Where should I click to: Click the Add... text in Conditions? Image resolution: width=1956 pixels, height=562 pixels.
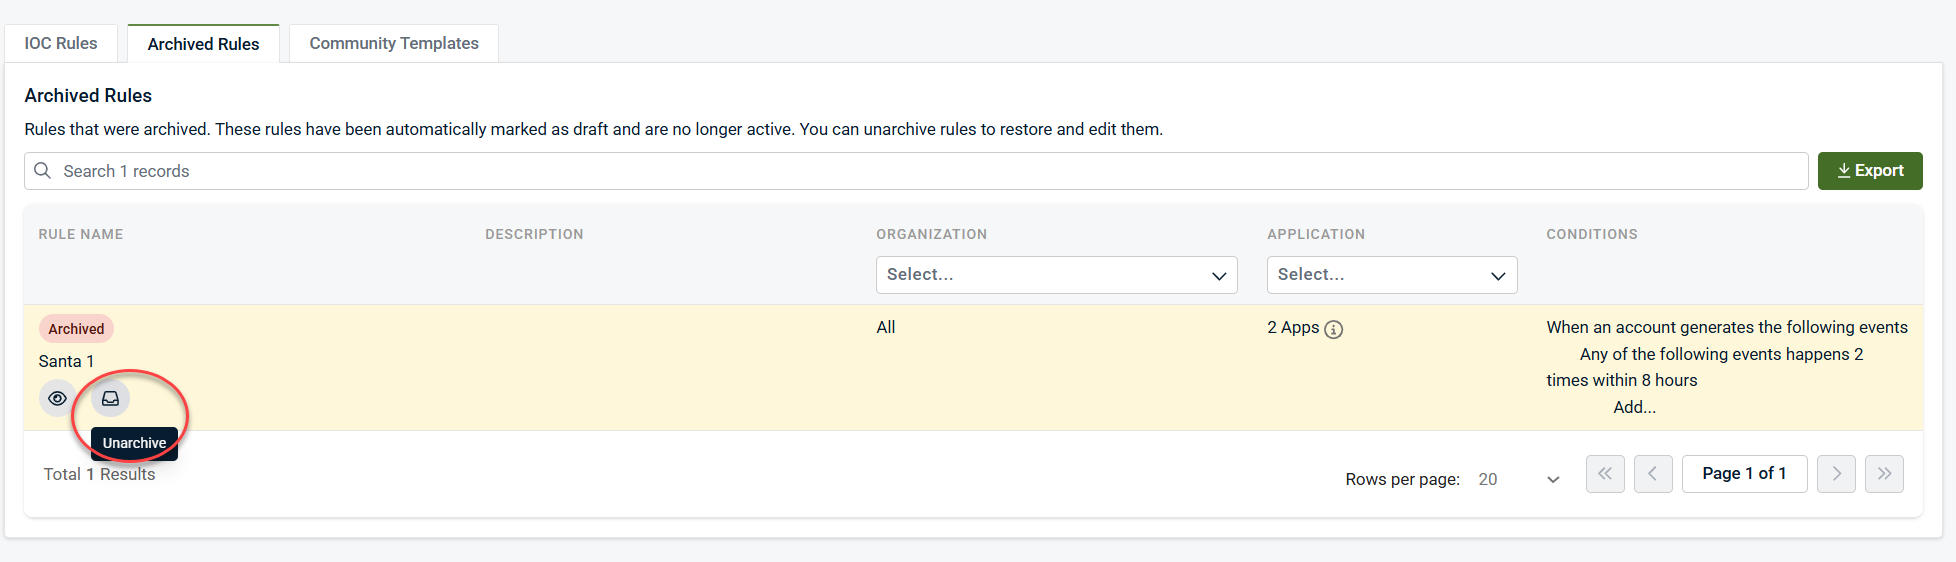click(1634, 407)
